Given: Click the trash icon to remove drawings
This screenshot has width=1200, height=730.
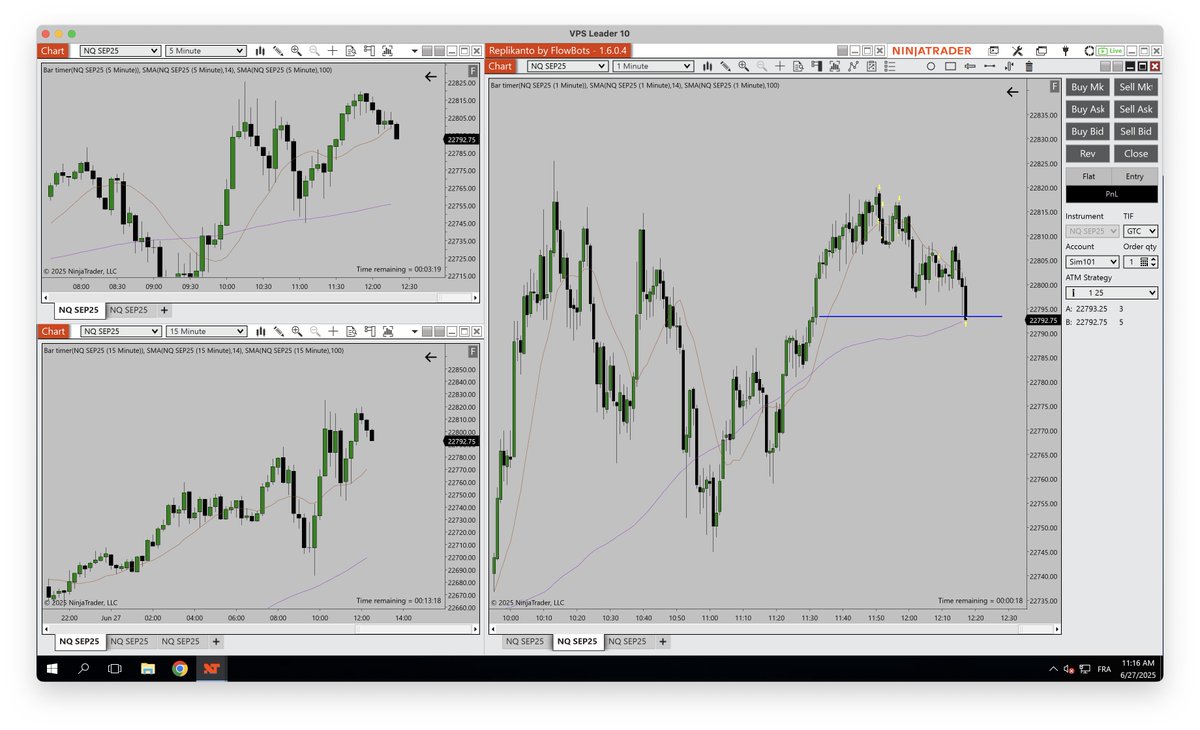Looking at the screenshot, I should coord(1028,66).
